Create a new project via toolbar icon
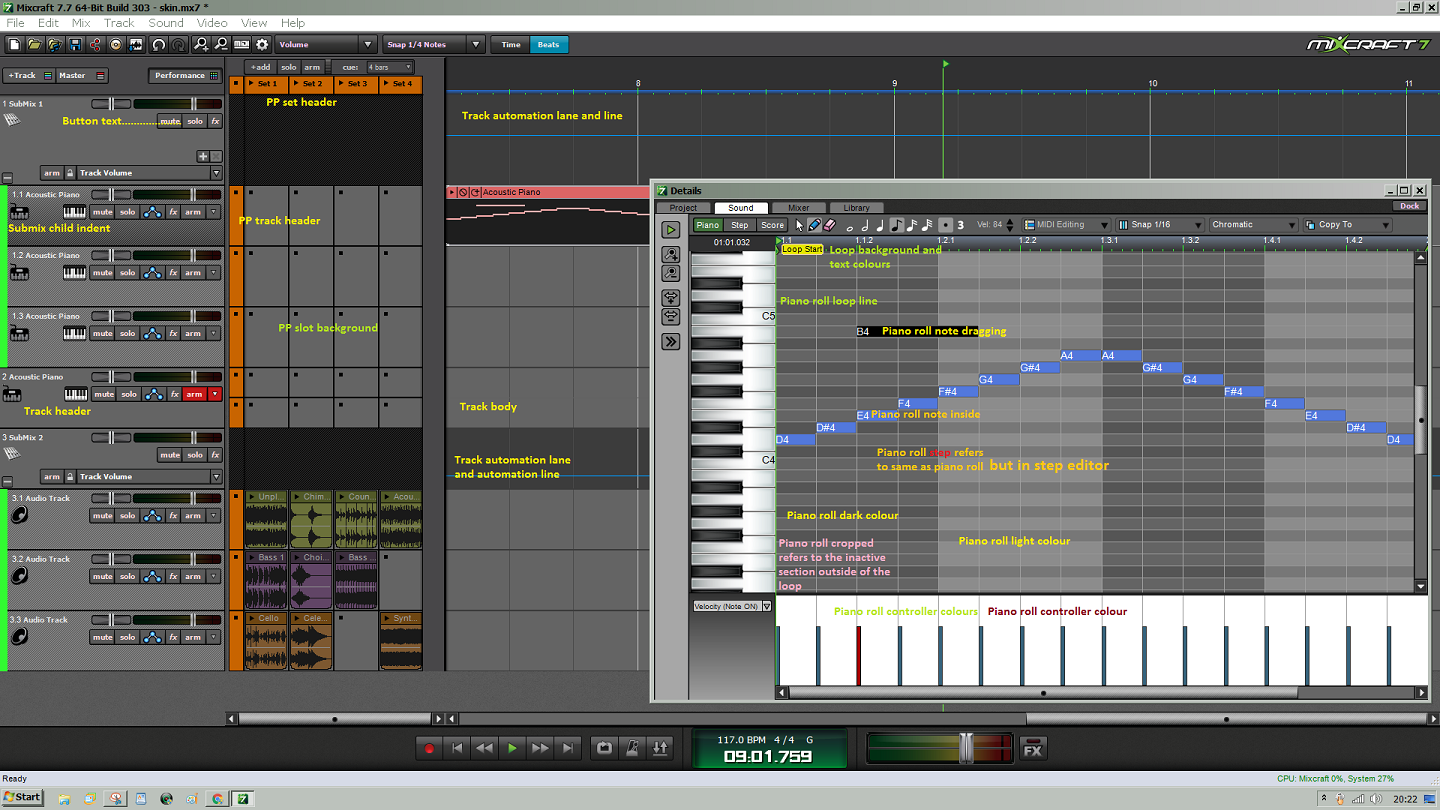 pyautogui.click(x=14, y=44)
